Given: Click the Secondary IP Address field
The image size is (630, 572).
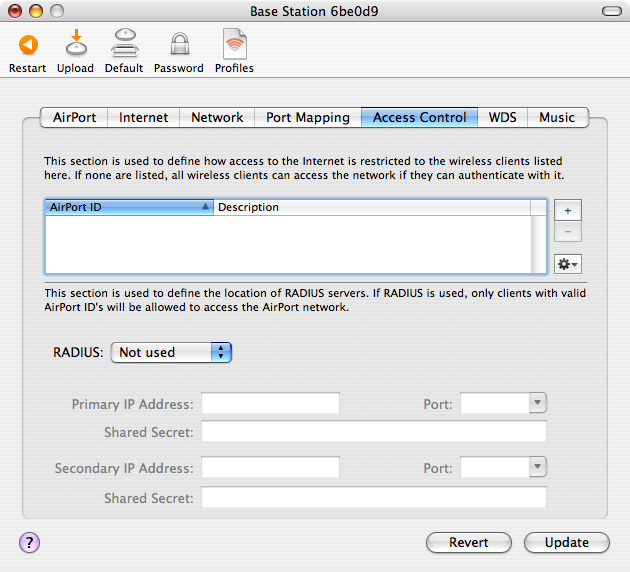Looking at the screenshot, I should click(x=270, y=467).
